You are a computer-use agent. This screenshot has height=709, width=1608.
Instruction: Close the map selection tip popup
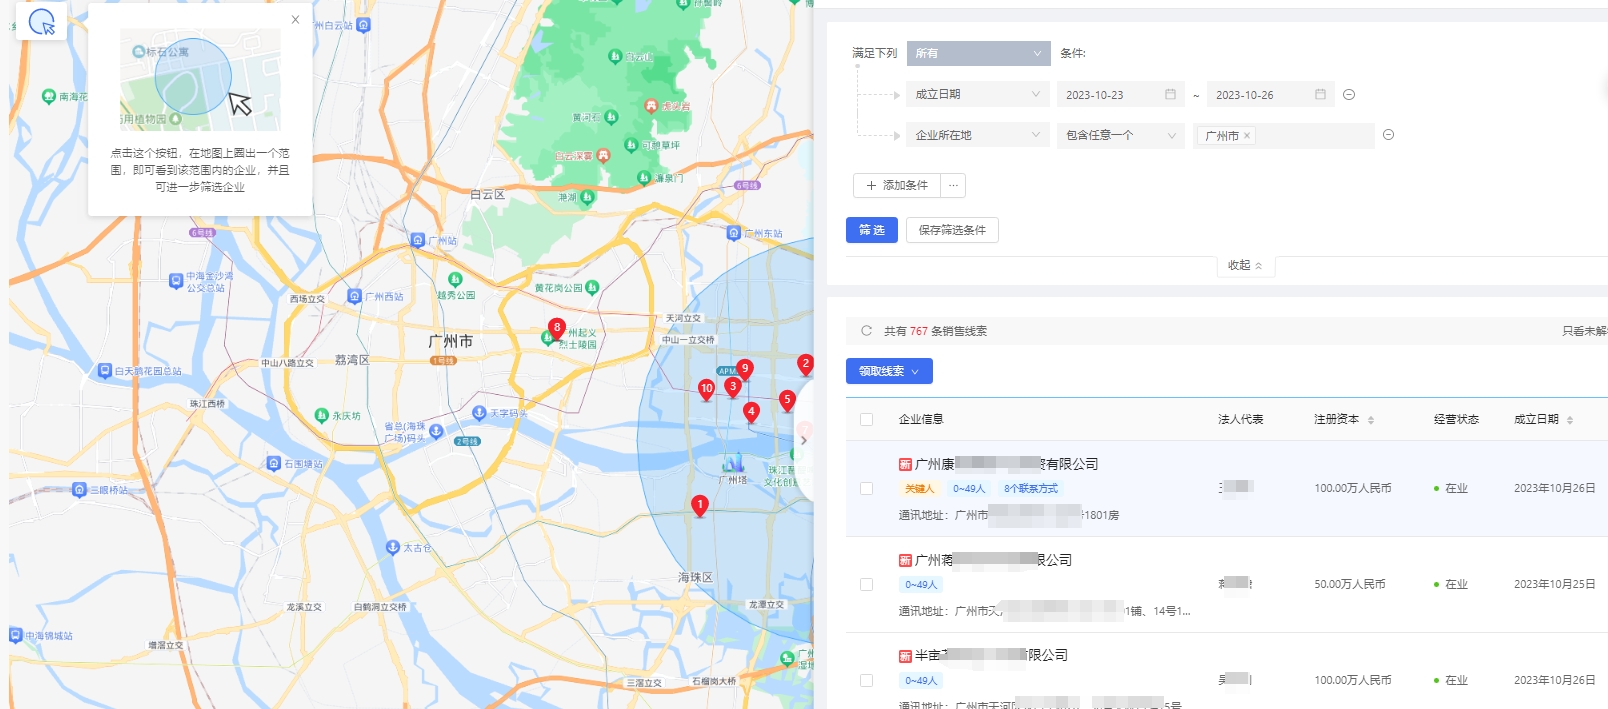pos(295,19)
